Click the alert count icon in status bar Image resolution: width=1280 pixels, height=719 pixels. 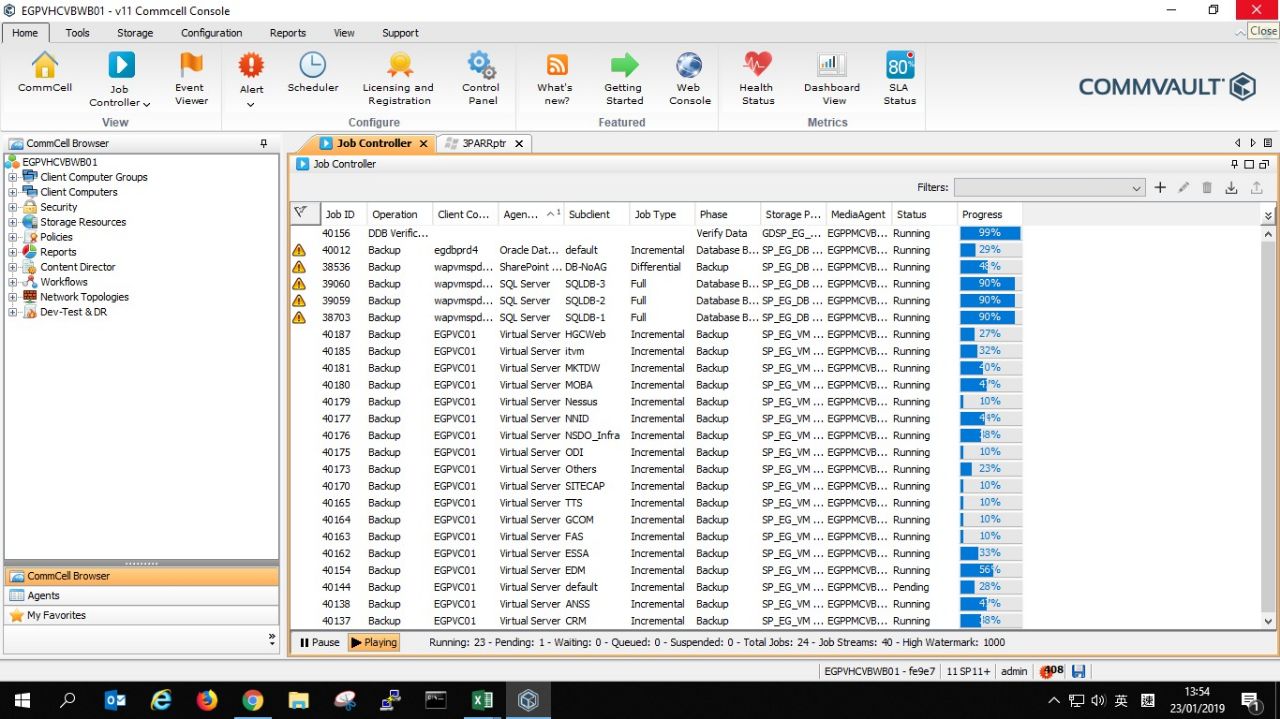pyautogui.click(x=1051, y=671)
